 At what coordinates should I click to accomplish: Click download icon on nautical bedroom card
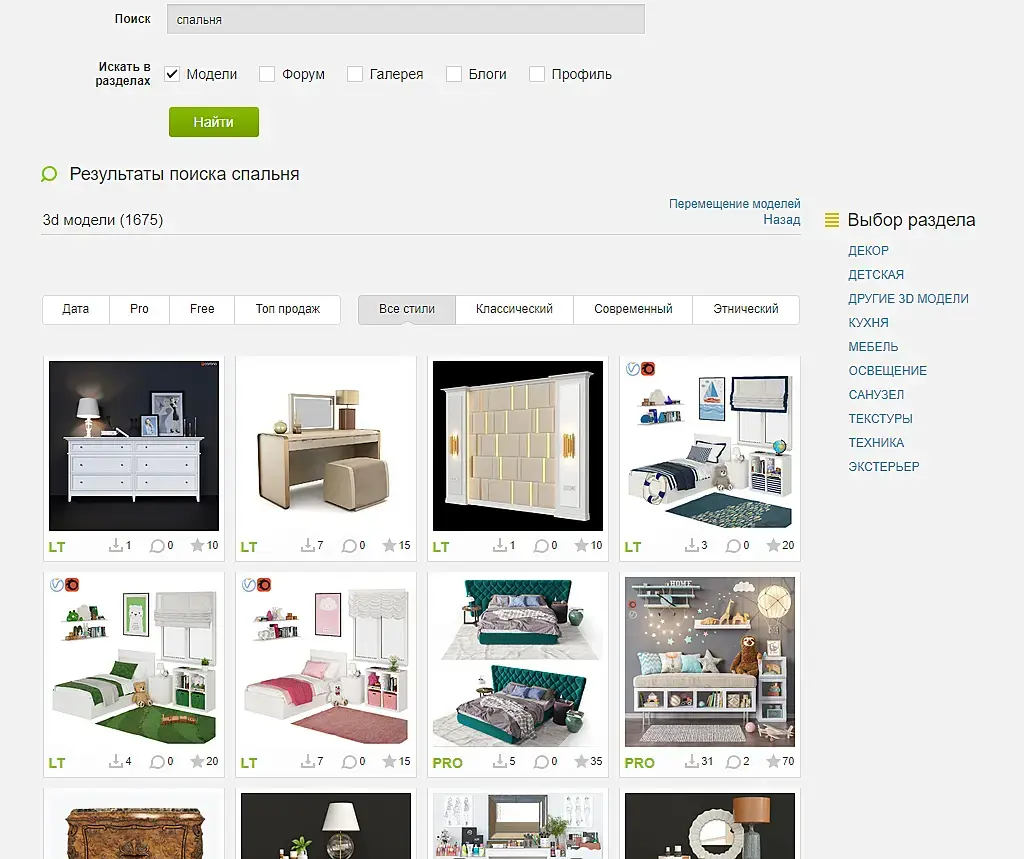[x=692, y=545]
